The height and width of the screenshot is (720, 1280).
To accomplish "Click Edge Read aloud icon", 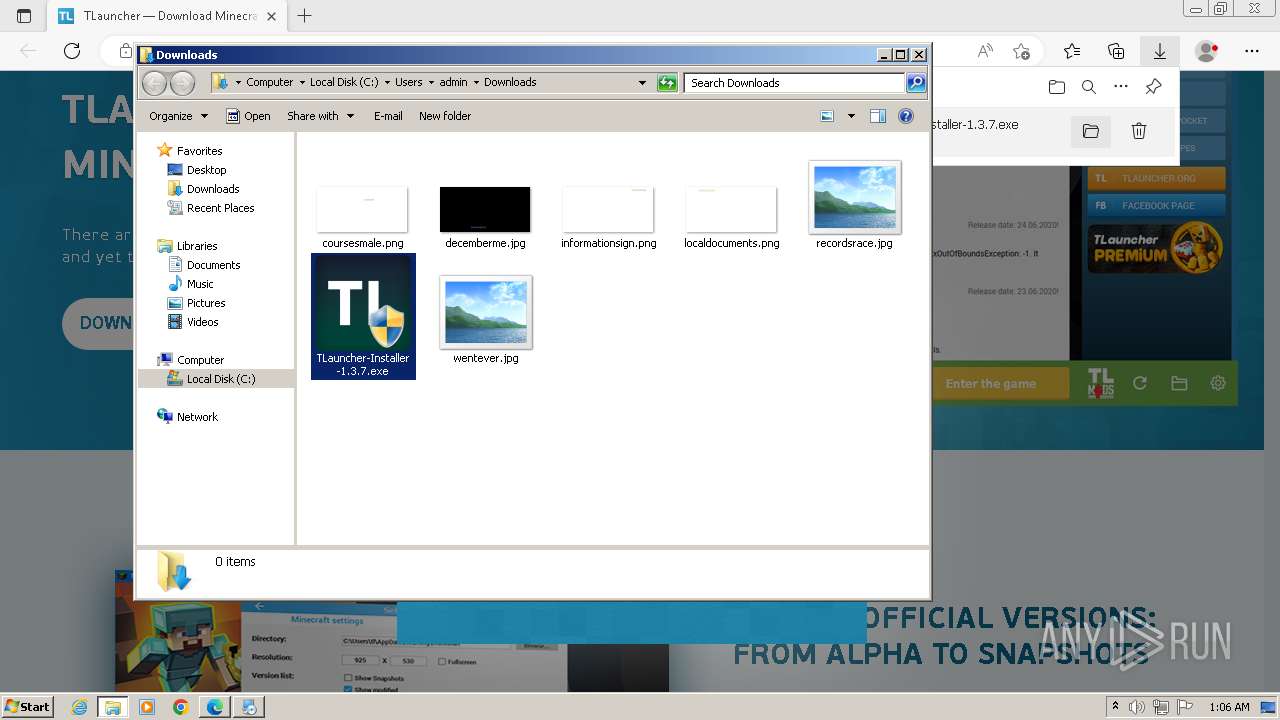I will tap(985, 51).
